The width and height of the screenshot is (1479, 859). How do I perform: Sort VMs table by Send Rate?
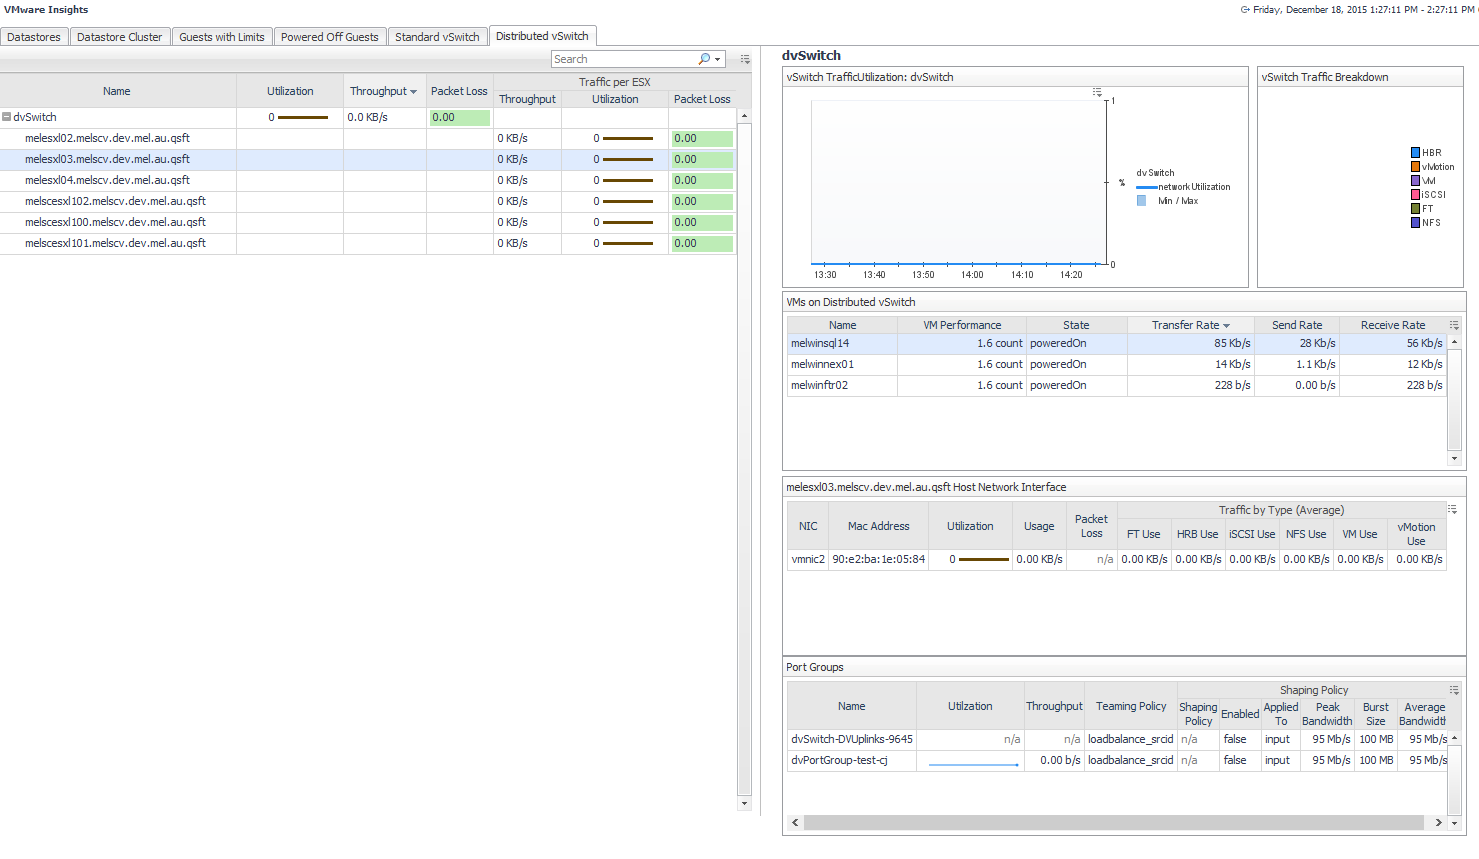click(x=1297, y=325)
